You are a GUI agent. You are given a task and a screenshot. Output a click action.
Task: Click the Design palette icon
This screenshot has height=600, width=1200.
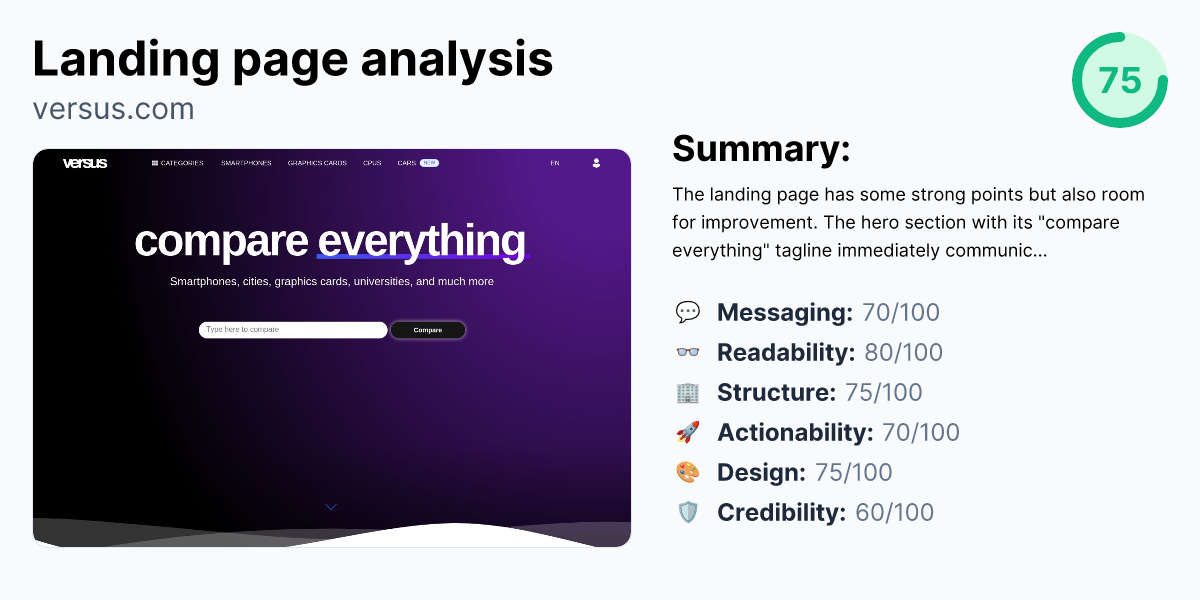(x=690, y=472)
